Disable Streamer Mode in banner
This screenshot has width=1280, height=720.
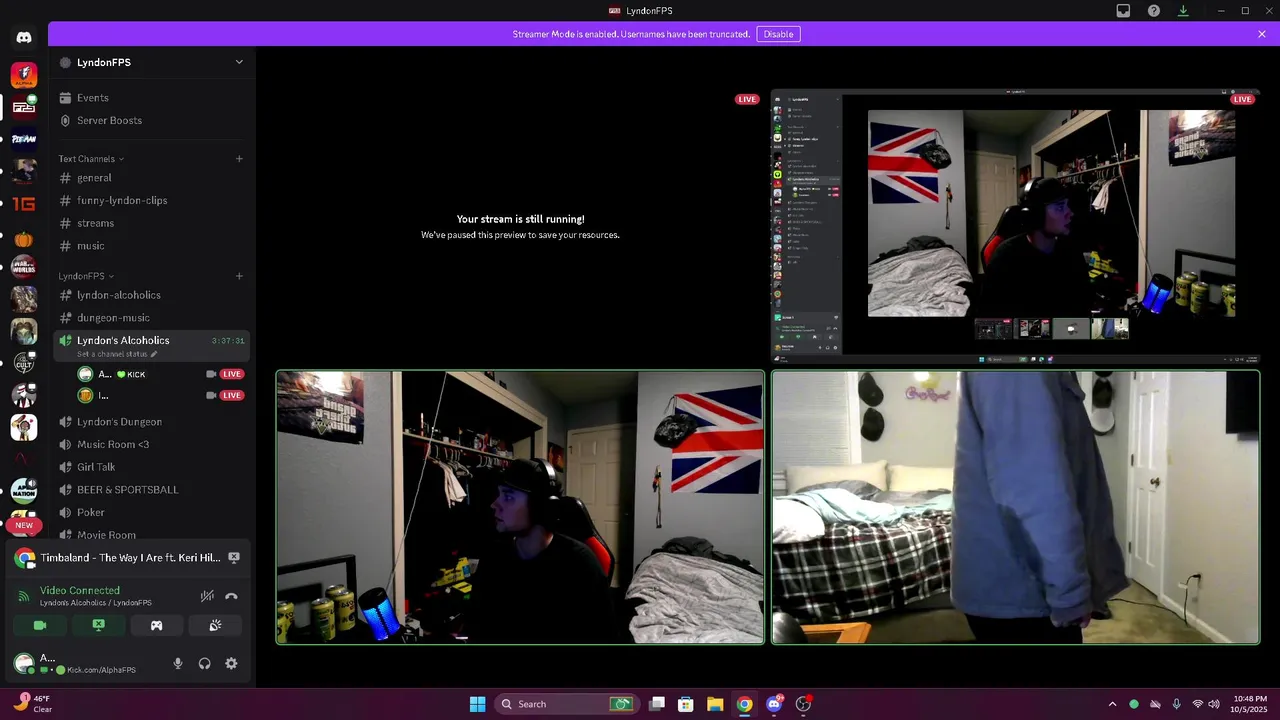point(778,34)
